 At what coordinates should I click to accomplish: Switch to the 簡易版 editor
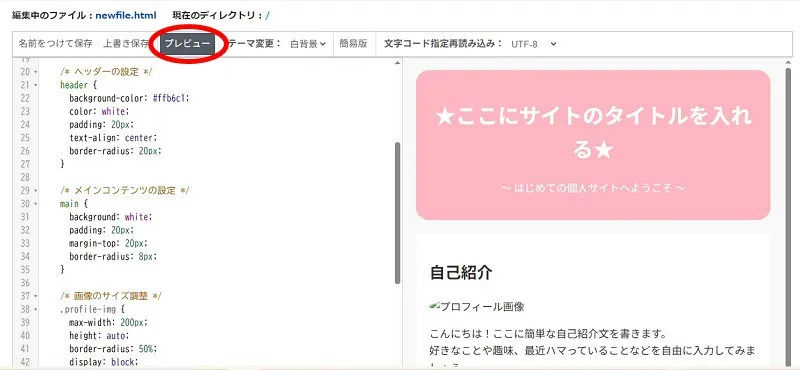pyautogui.click(x=354, y=43)
